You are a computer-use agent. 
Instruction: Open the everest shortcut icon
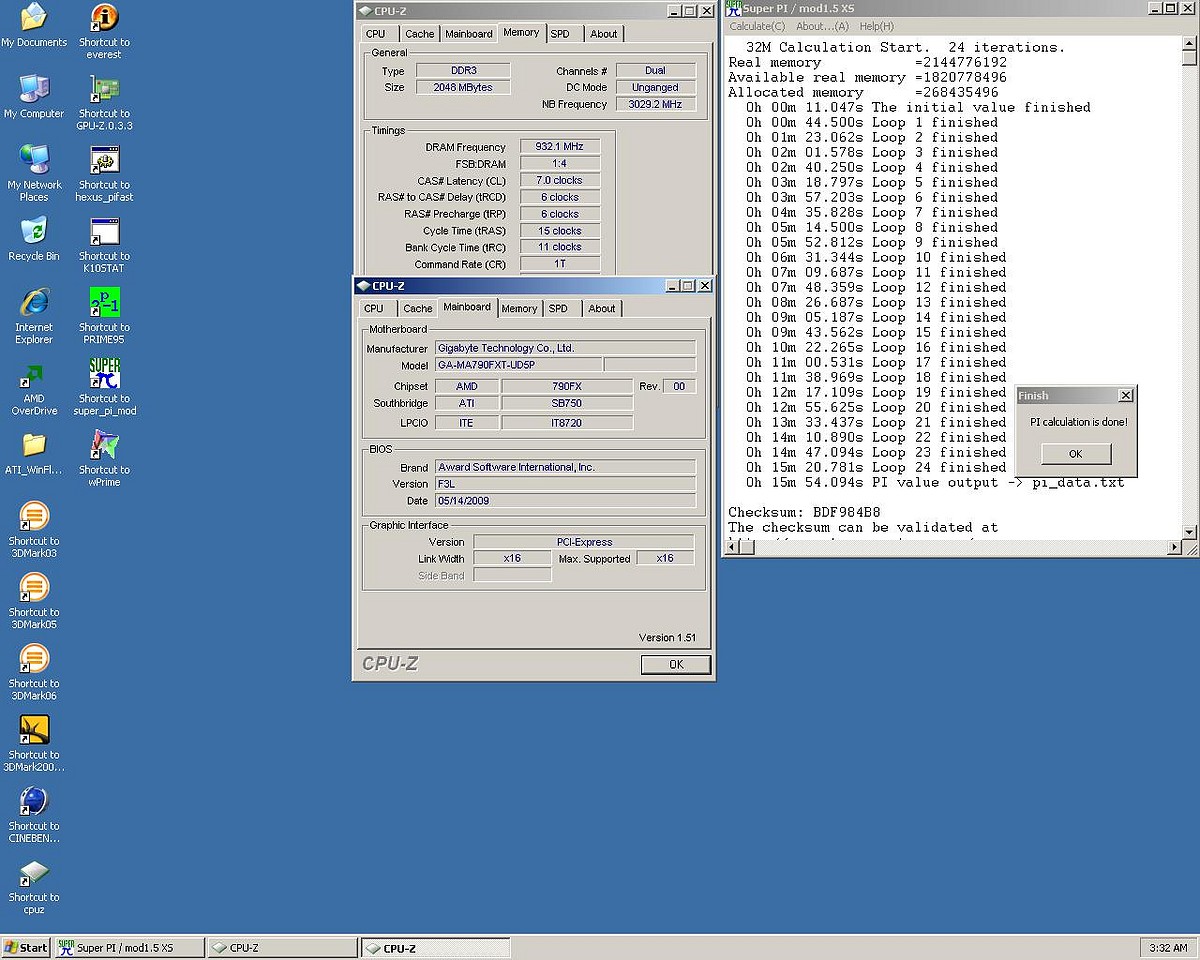[x=104, y=18]
